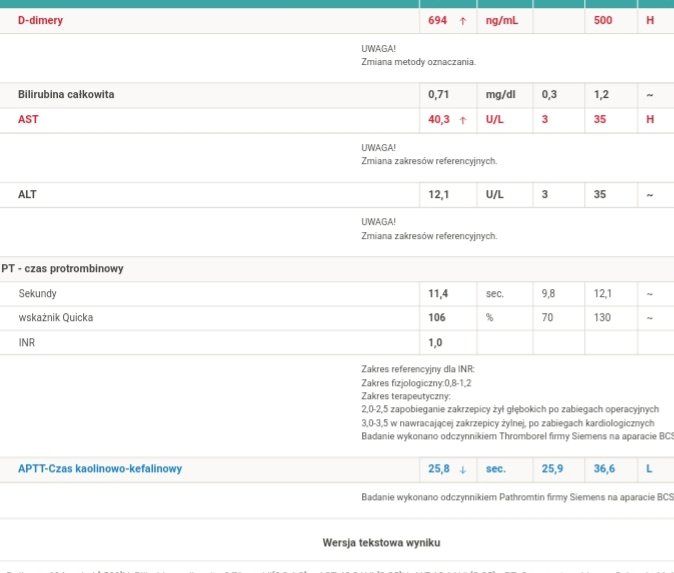Click the H flag in the D-dimery row

coord(650,21)
